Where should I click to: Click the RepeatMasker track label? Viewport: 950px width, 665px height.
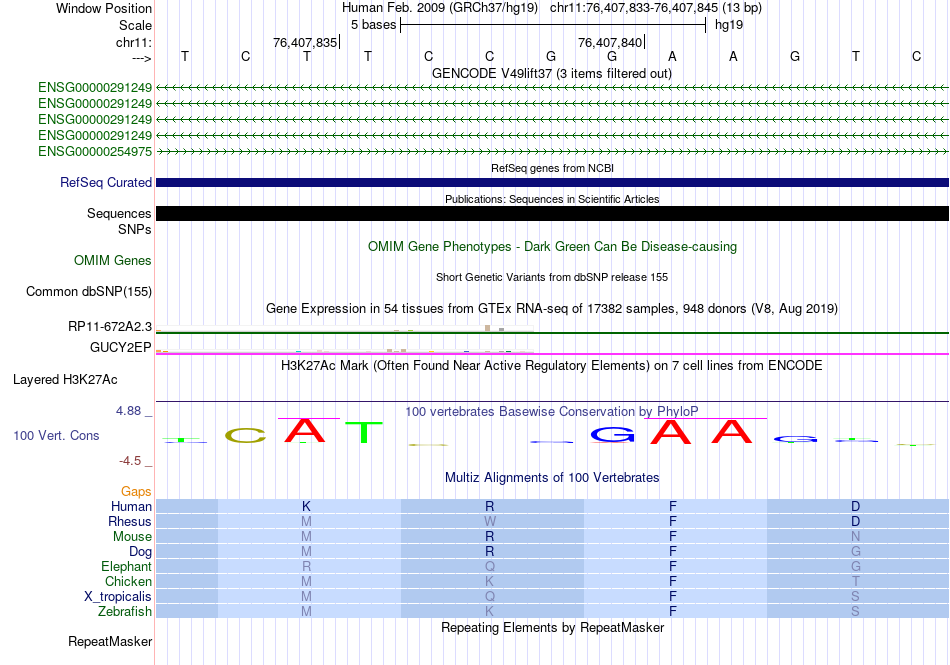(x=110, y=641)
